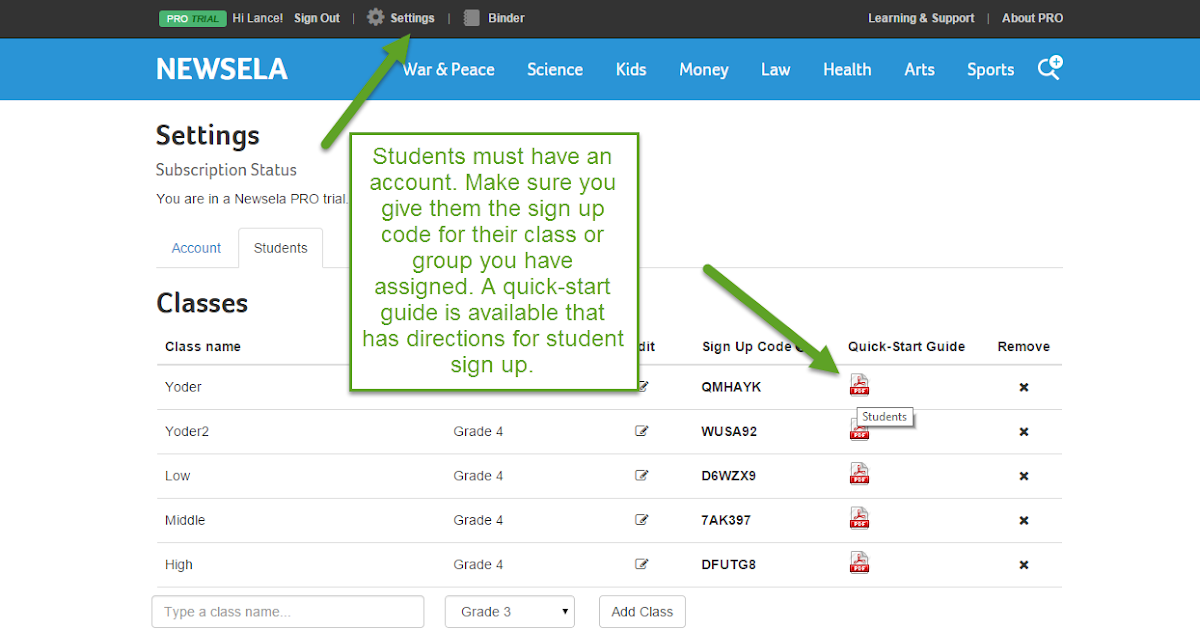Open the Binder icon in top bar

[x=472, y=18]
